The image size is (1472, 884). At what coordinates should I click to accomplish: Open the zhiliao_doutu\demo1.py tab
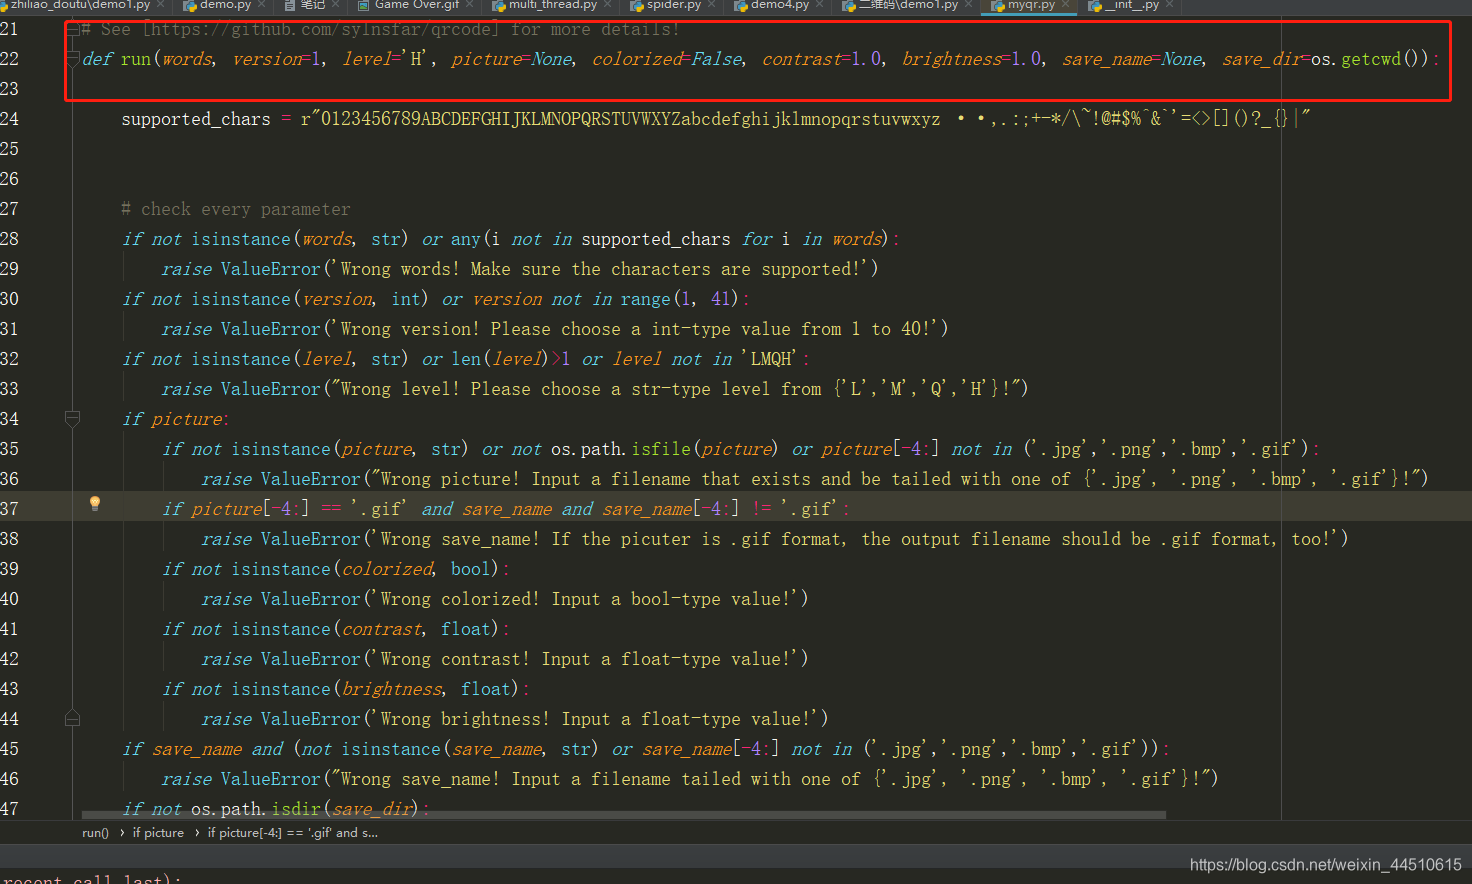(x=80, y=5)
